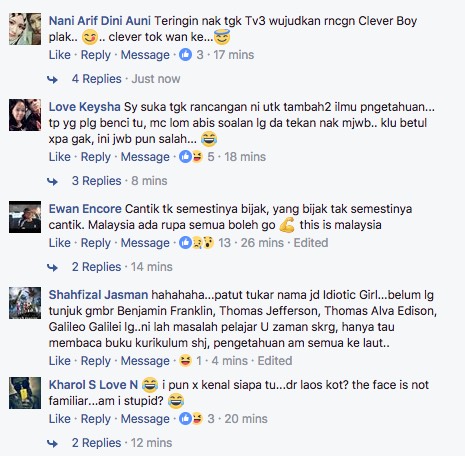Message Kharol S Love N
Image resolution: width=465 pixels, height=456 pixels.
(145, 419)
